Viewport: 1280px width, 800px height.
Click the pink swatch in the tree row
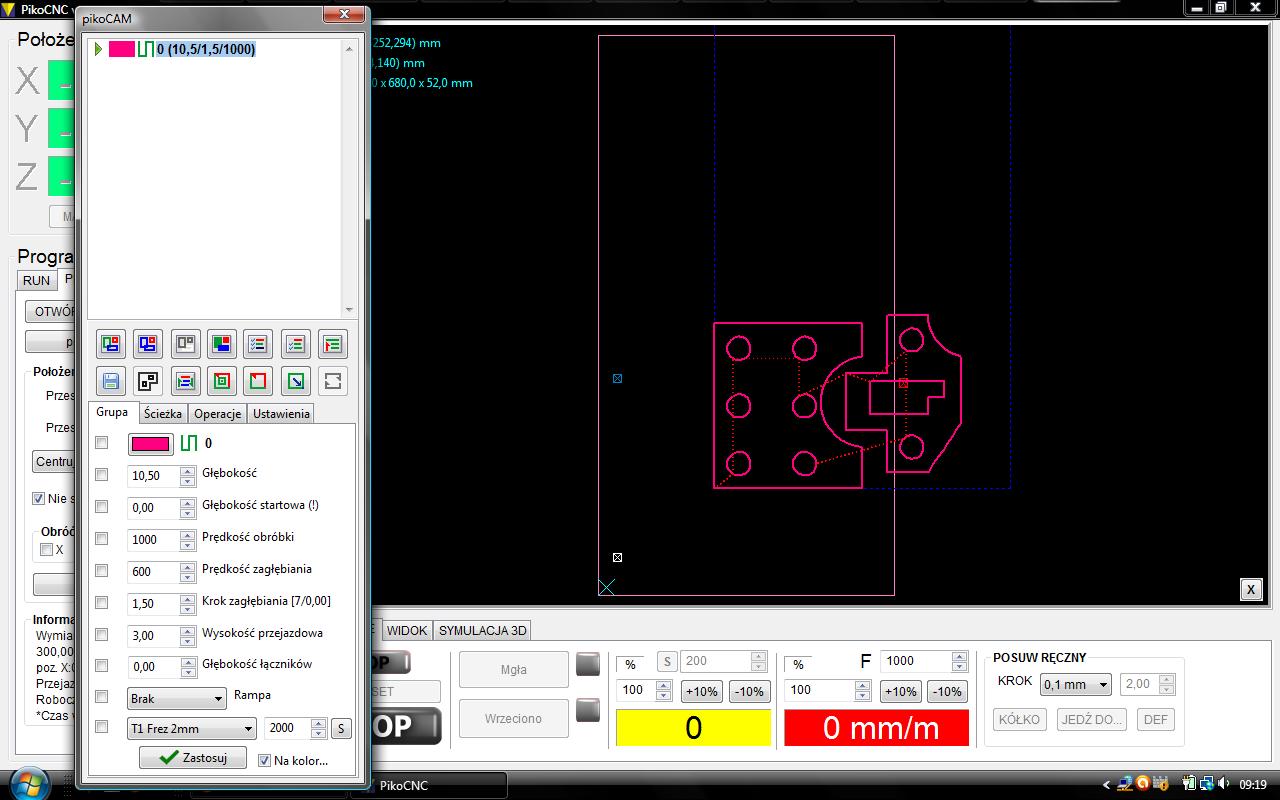[122, 49]
